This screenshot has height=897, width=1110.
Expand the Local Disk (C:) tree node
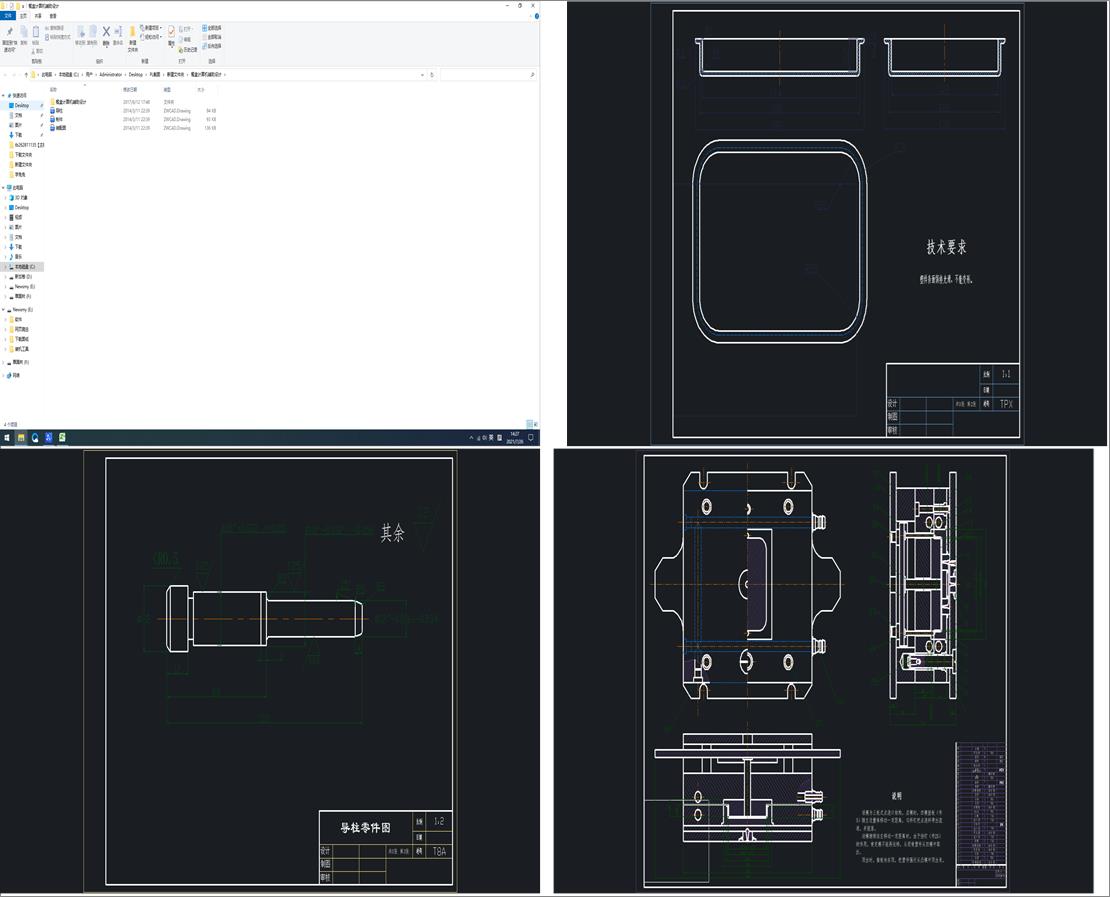5,267
